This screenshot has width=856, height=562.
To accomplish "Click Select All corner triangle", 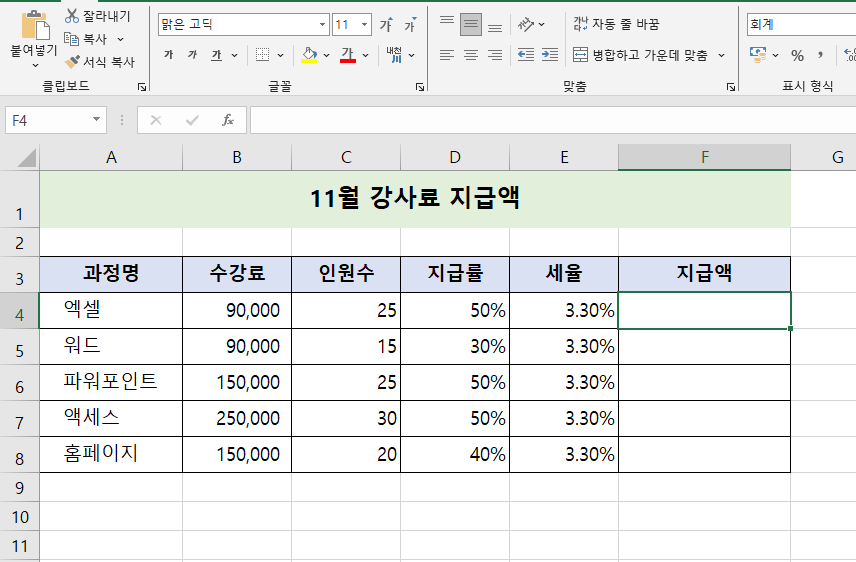I will click(26, 158).
